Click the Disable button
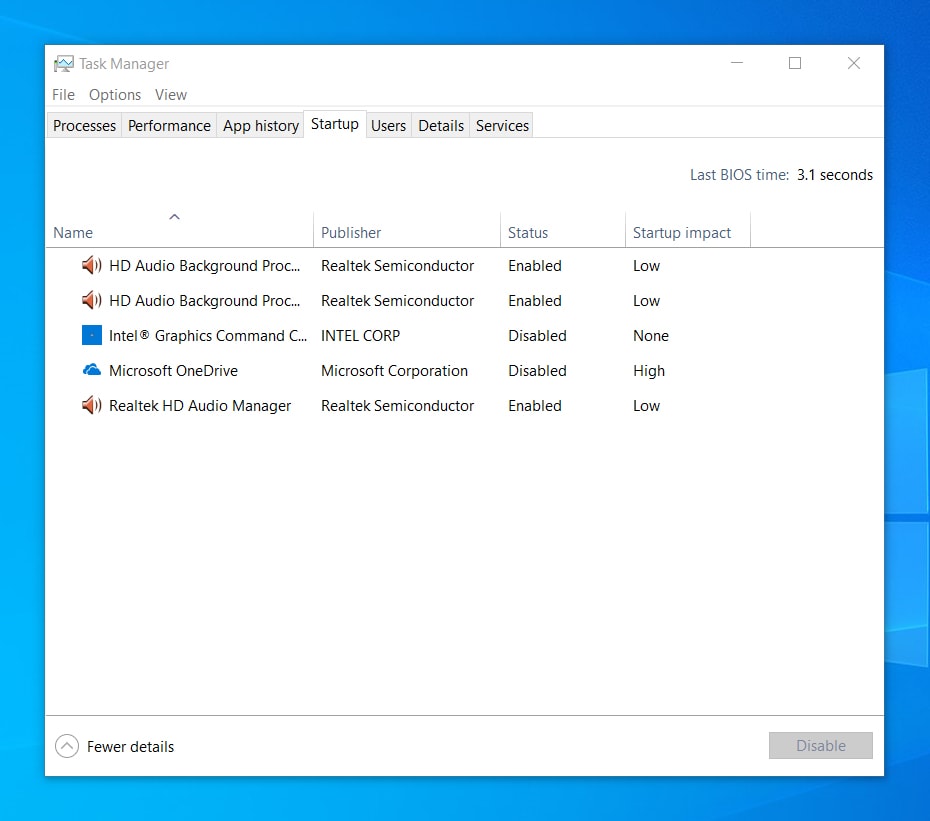The width and height of the screenshot is (930, 821). coord(820,745)
